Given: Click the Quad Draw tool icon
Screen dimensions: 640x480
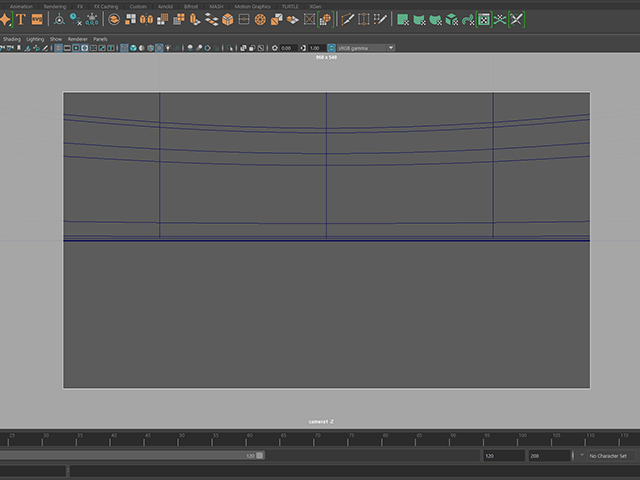Looking at the screenshot, I should 380,19.
